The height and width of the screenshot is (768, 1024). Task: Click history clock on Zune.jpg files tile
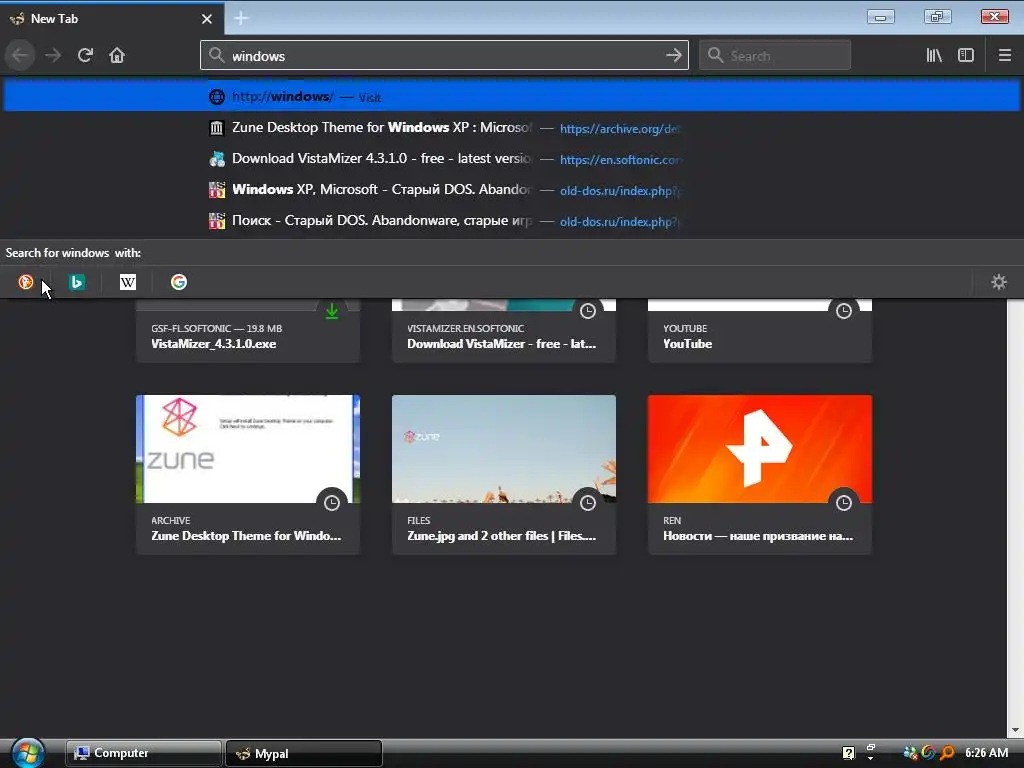coord(588,503)
